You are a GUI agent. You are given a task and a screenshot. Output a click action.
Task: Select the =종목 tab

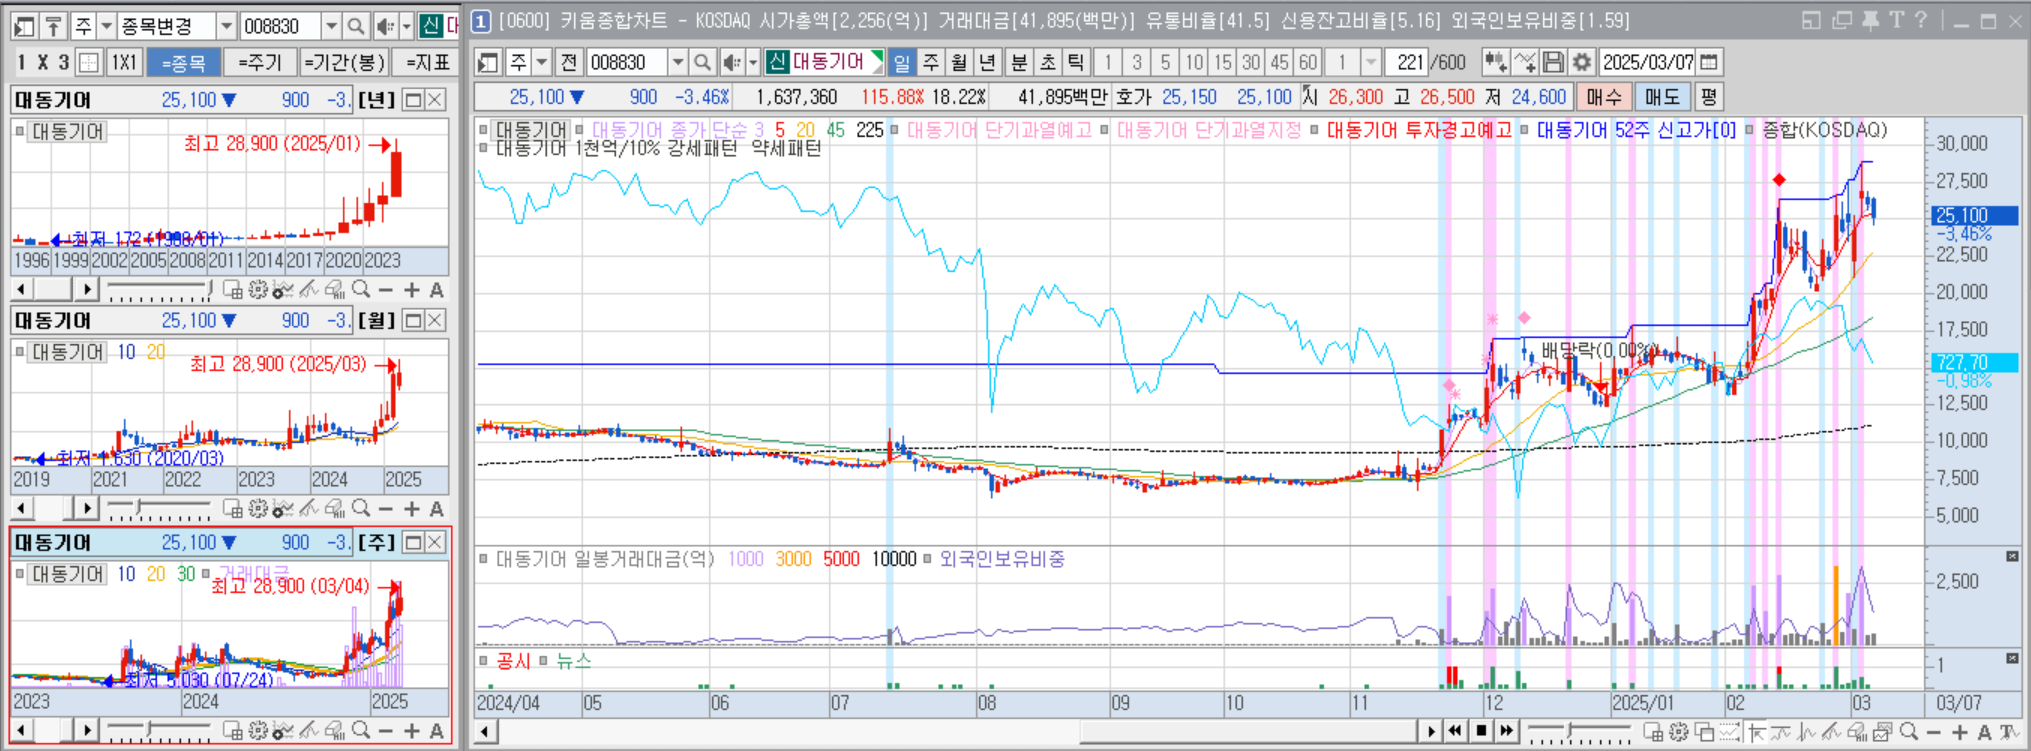coord(183,62)
